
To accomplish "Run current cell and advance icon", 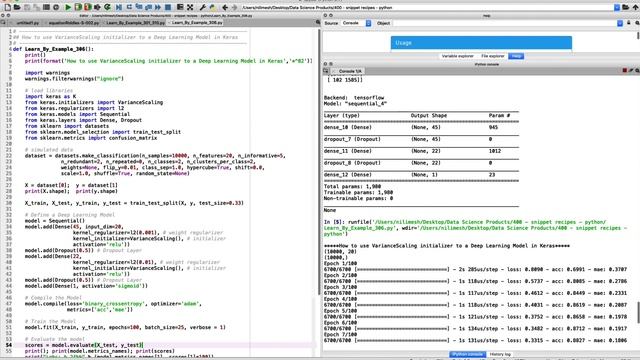I will click(x=88, y=7).
